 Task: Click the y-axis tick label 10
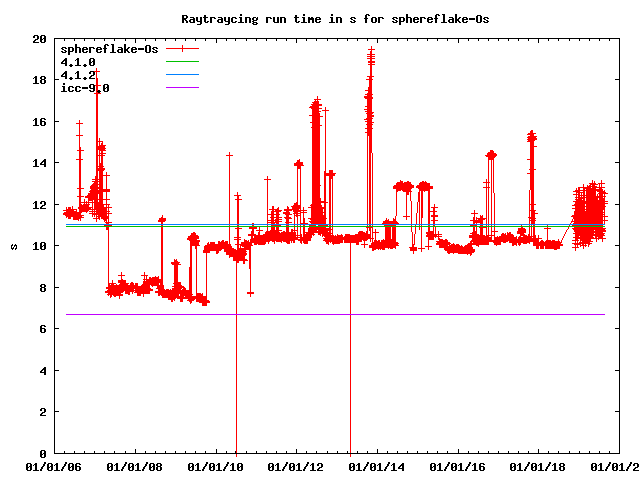39,246
